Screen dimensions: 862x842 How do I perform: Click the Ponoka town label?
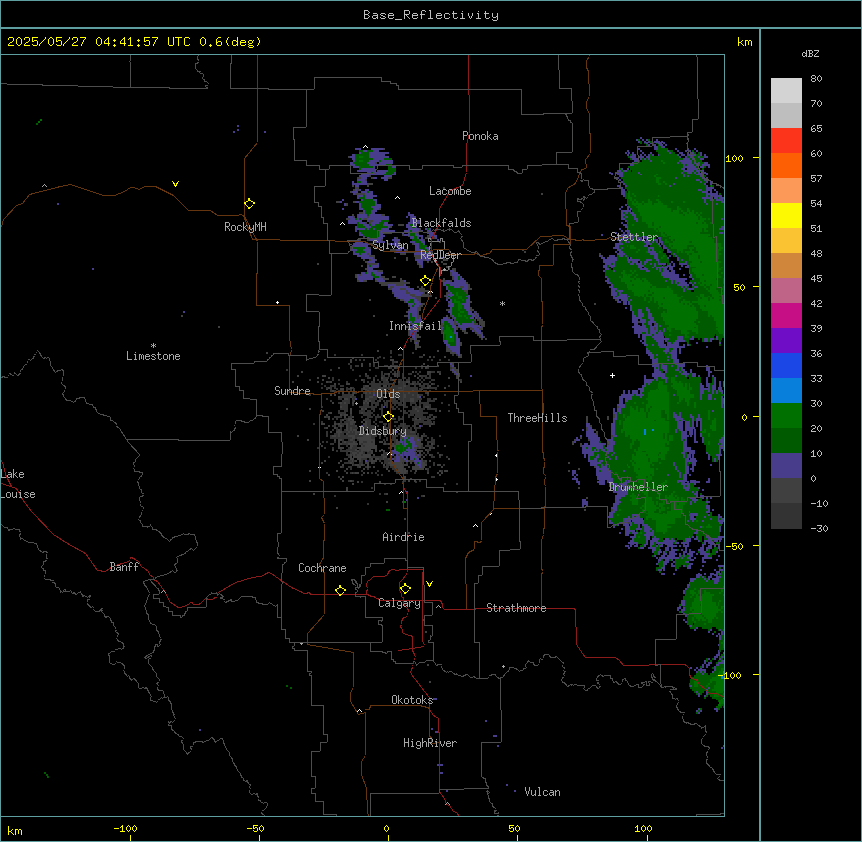click(x=480, y=136)
